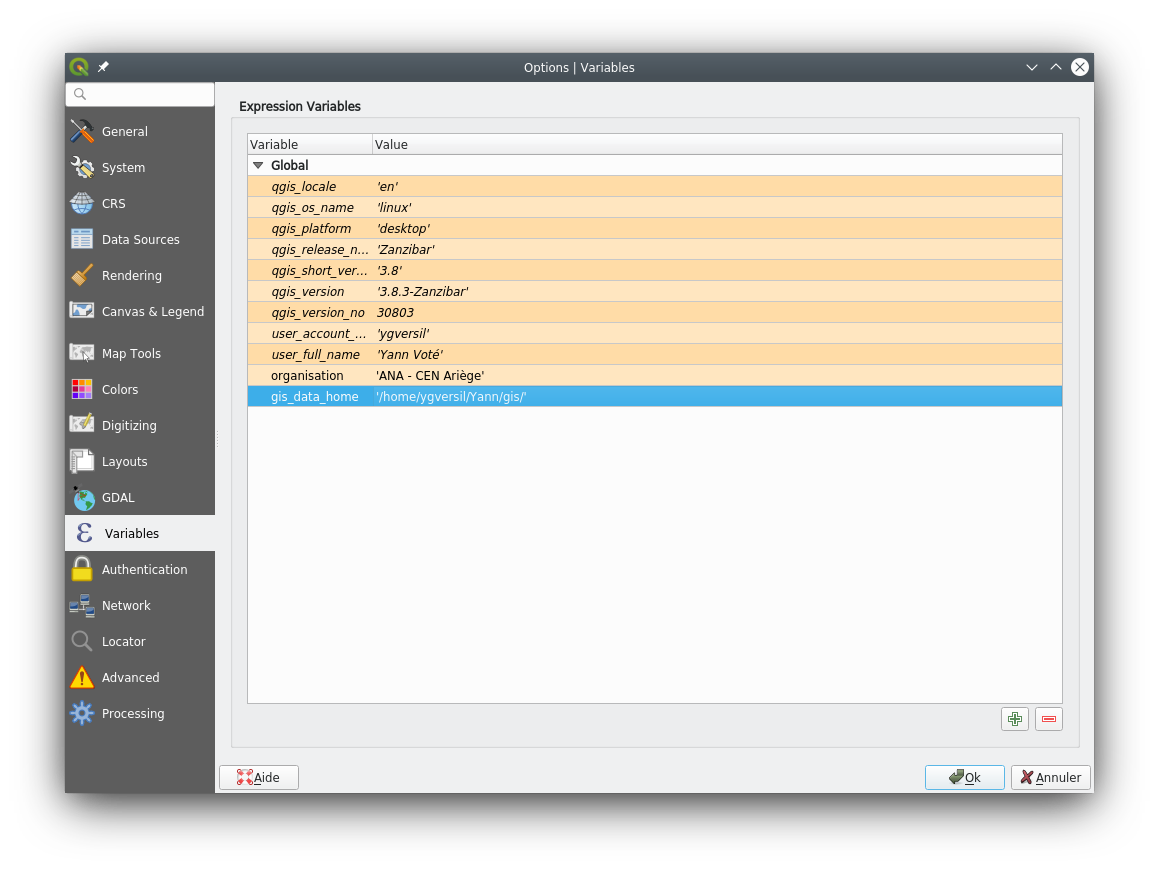The width and height of the screenshot is (1159, 870).
Task: Select the qgis_platform variable
Action: pyautogui.click(x=311, y=229)
